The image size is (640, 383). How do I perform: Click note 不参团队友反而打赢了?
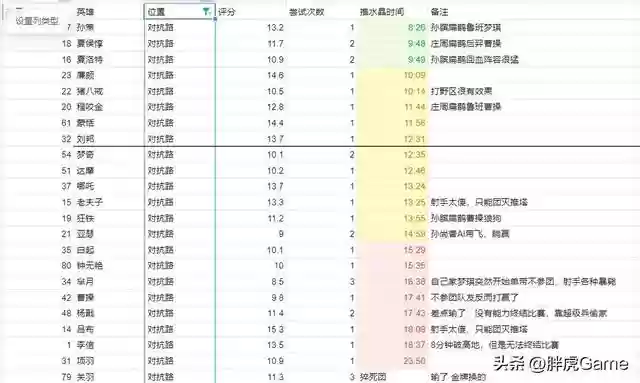475,298
